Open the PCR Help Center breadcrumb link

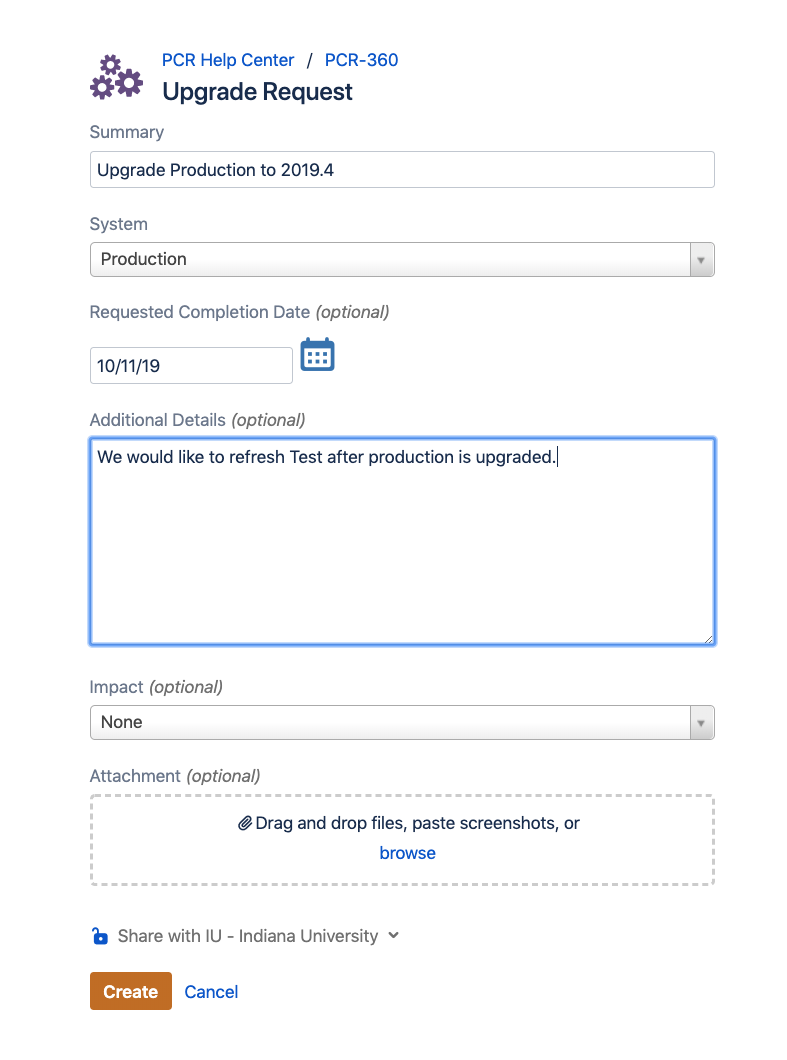tap(228, 60)
